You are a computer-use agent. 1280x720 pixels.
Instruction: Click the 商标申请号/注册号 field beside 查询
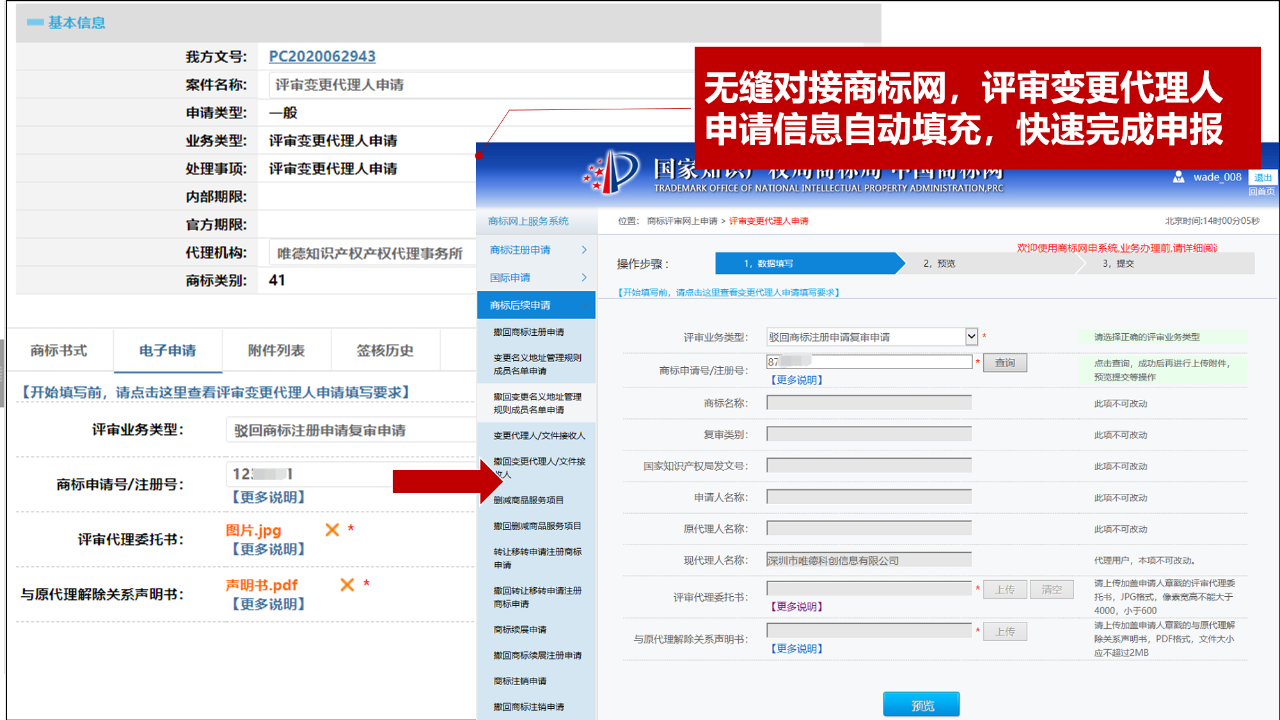tap(870, 362)
